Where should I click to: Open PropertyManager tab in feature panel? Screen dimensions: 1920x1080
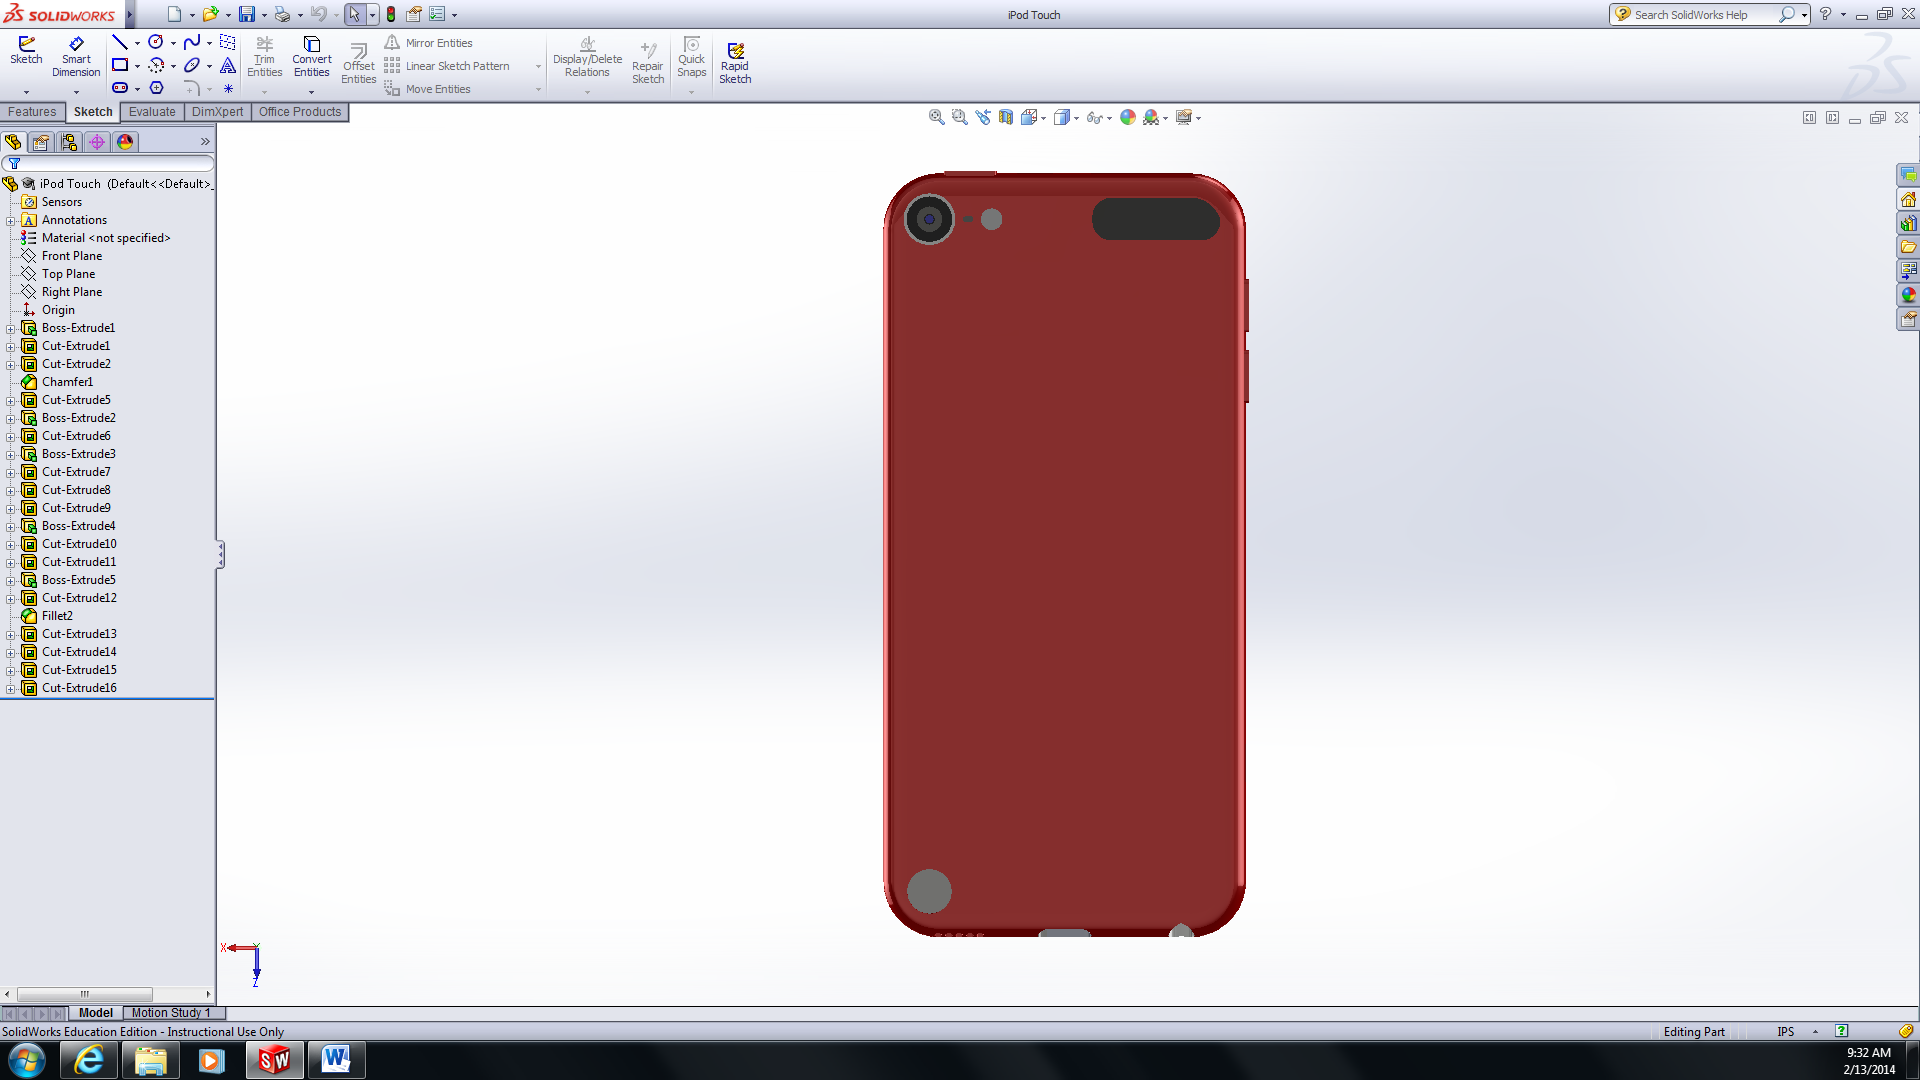tap(41, 142)
